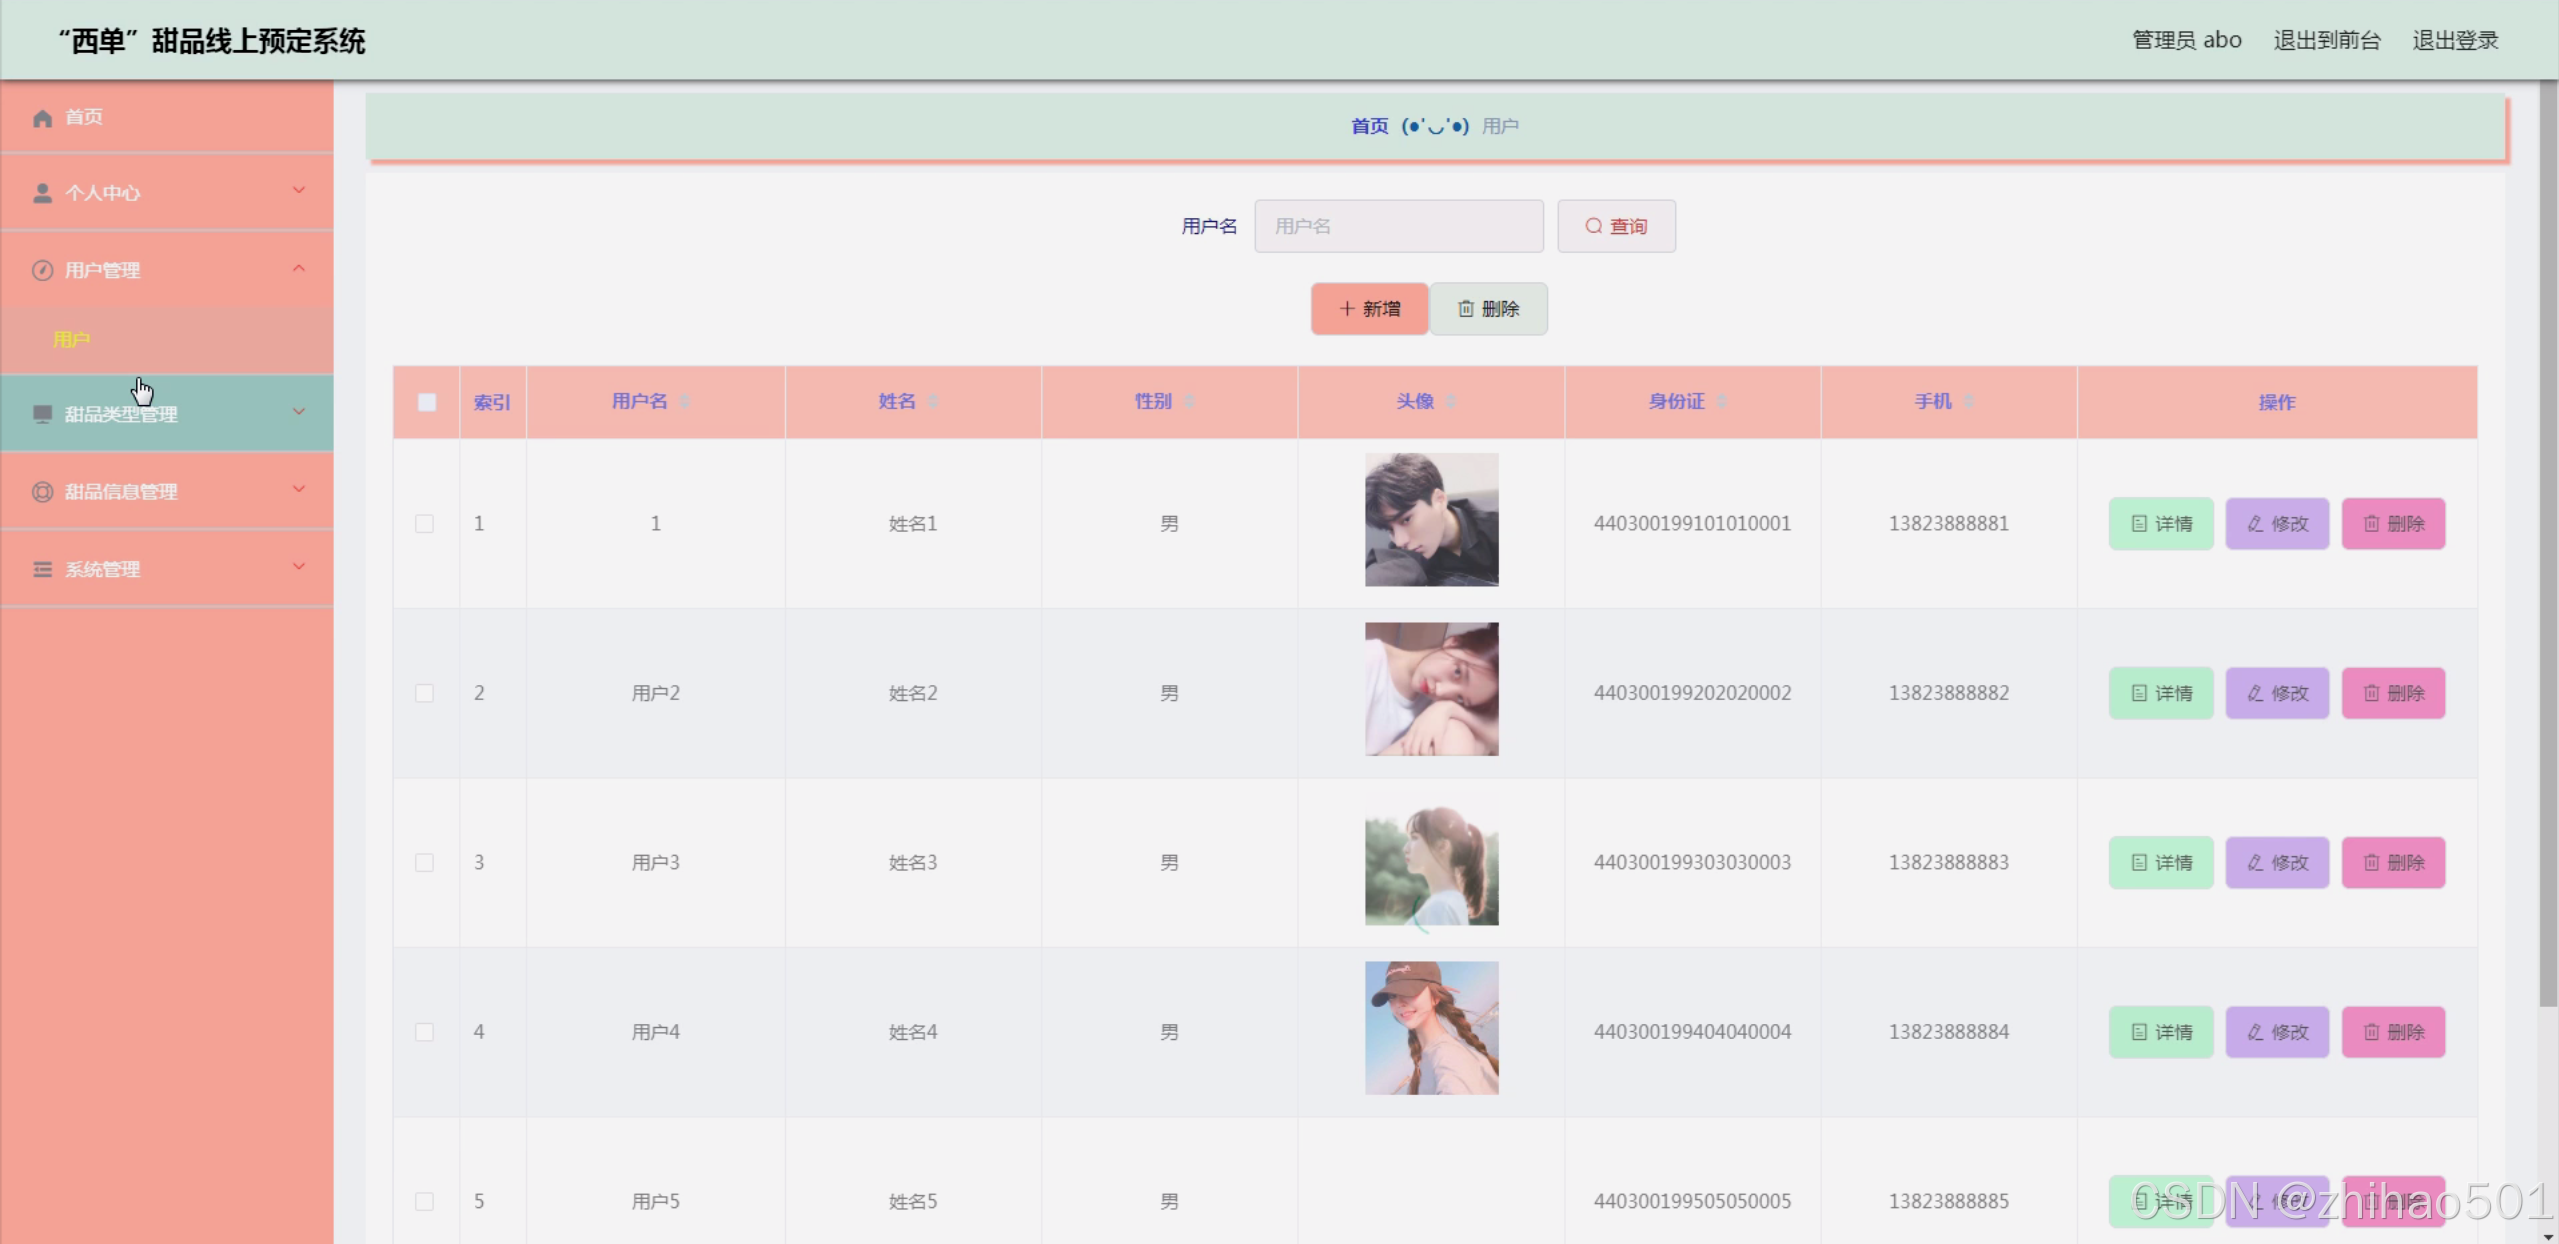
Task: Sort by 用户名 column sort arrows
Action: pos(685,402)
